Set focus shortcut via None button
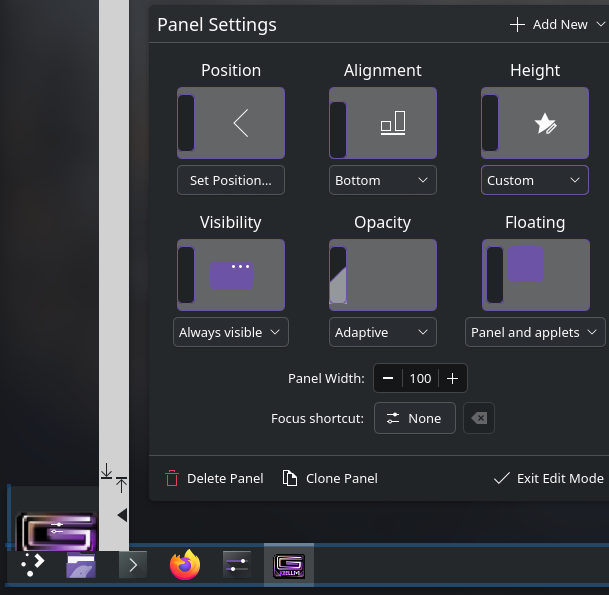 point(414,418)
